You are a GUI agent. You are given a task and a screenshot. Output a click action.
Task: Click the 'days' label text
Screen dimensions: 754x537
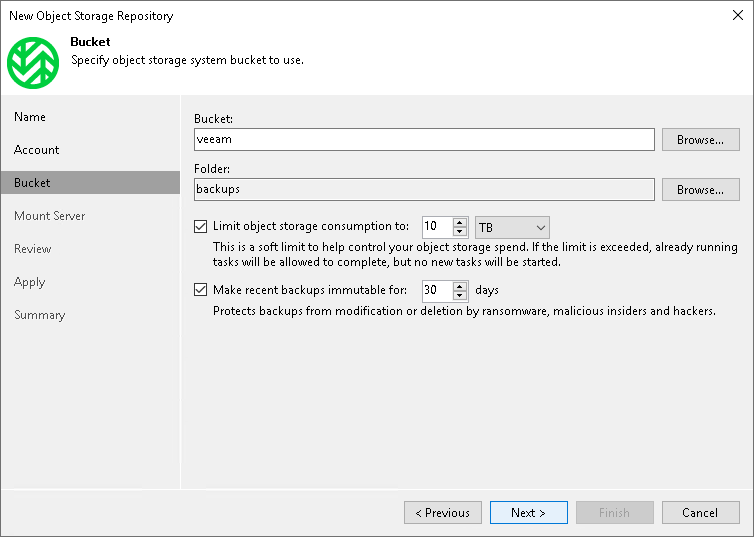pos(487,290)
